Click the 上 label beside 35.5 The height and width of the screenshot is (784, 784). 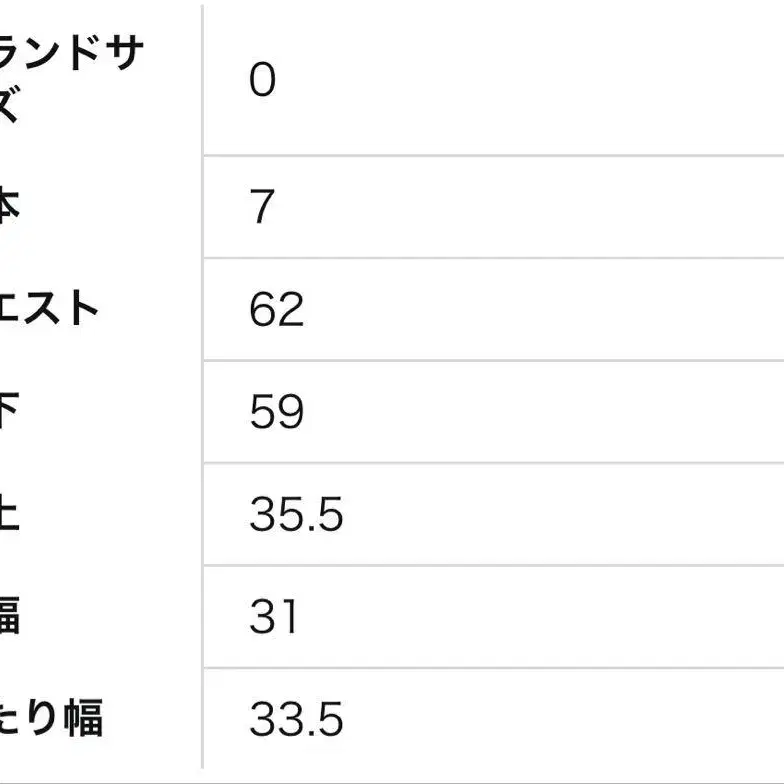[8, 515]
